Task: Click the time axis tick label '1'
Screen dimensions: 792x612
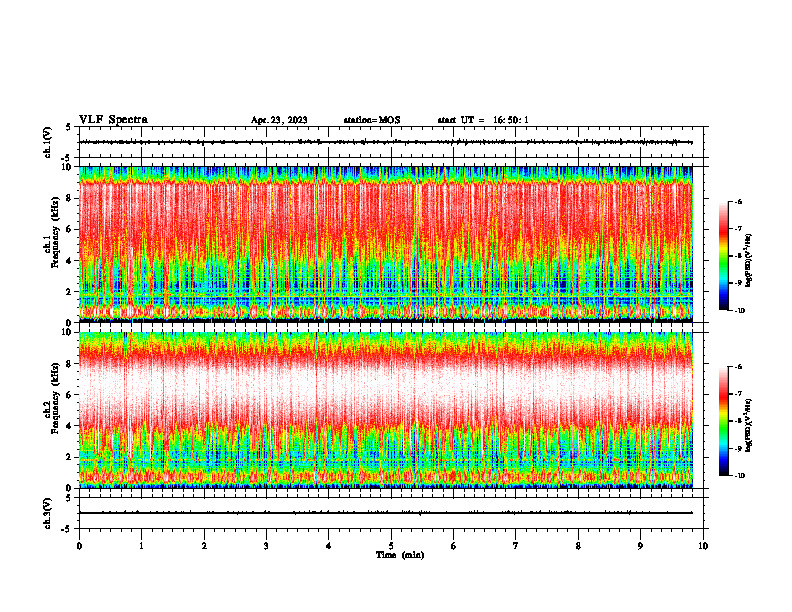Action: [141, 546]
